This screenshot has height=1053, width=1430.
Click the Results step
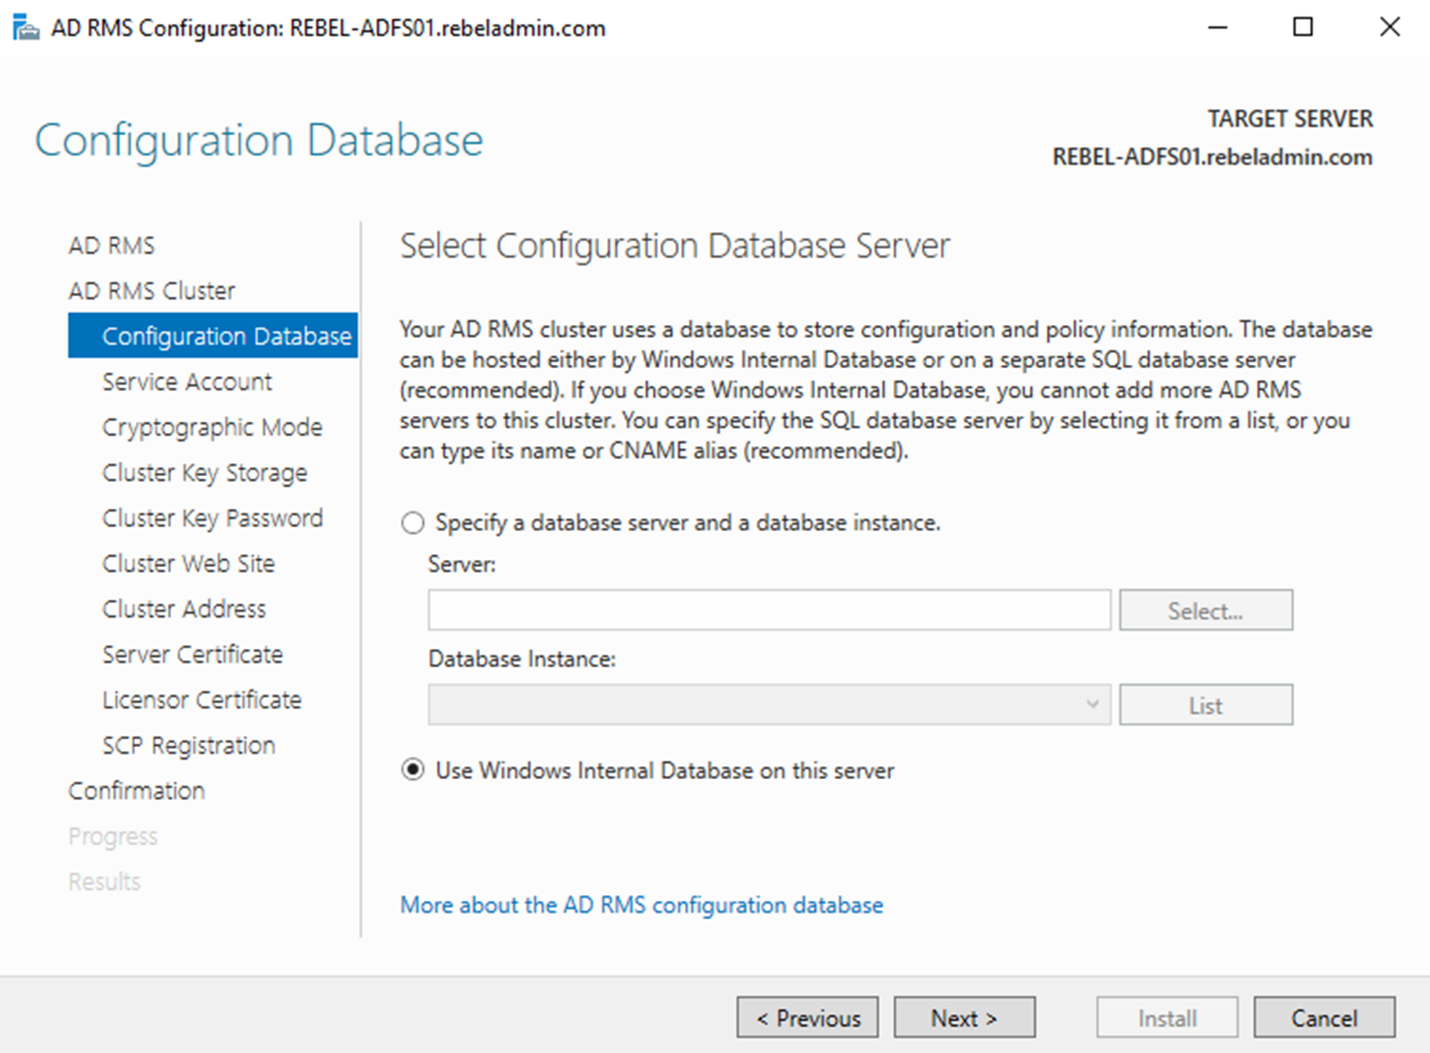point(104,882)
